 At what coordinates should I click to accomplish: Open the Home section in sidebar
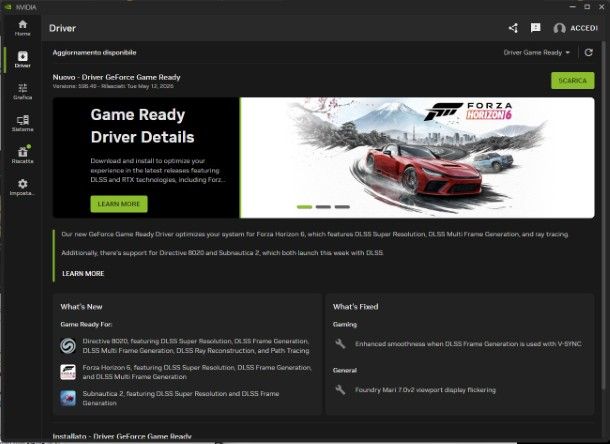[23, 28]
